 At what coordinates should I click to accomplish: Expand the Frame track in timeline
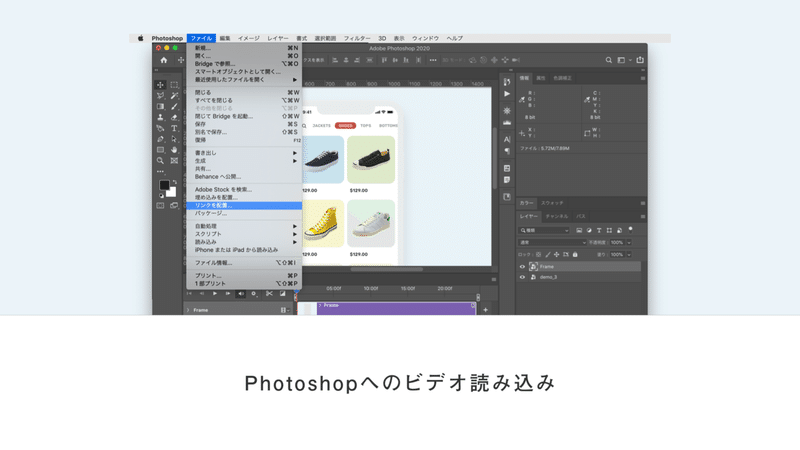[x=188, y=310]
